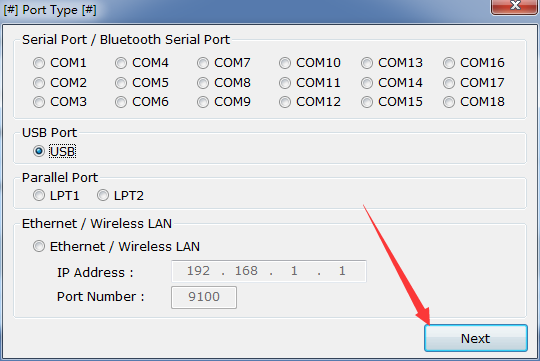Choose COM4 radio button

121,63
